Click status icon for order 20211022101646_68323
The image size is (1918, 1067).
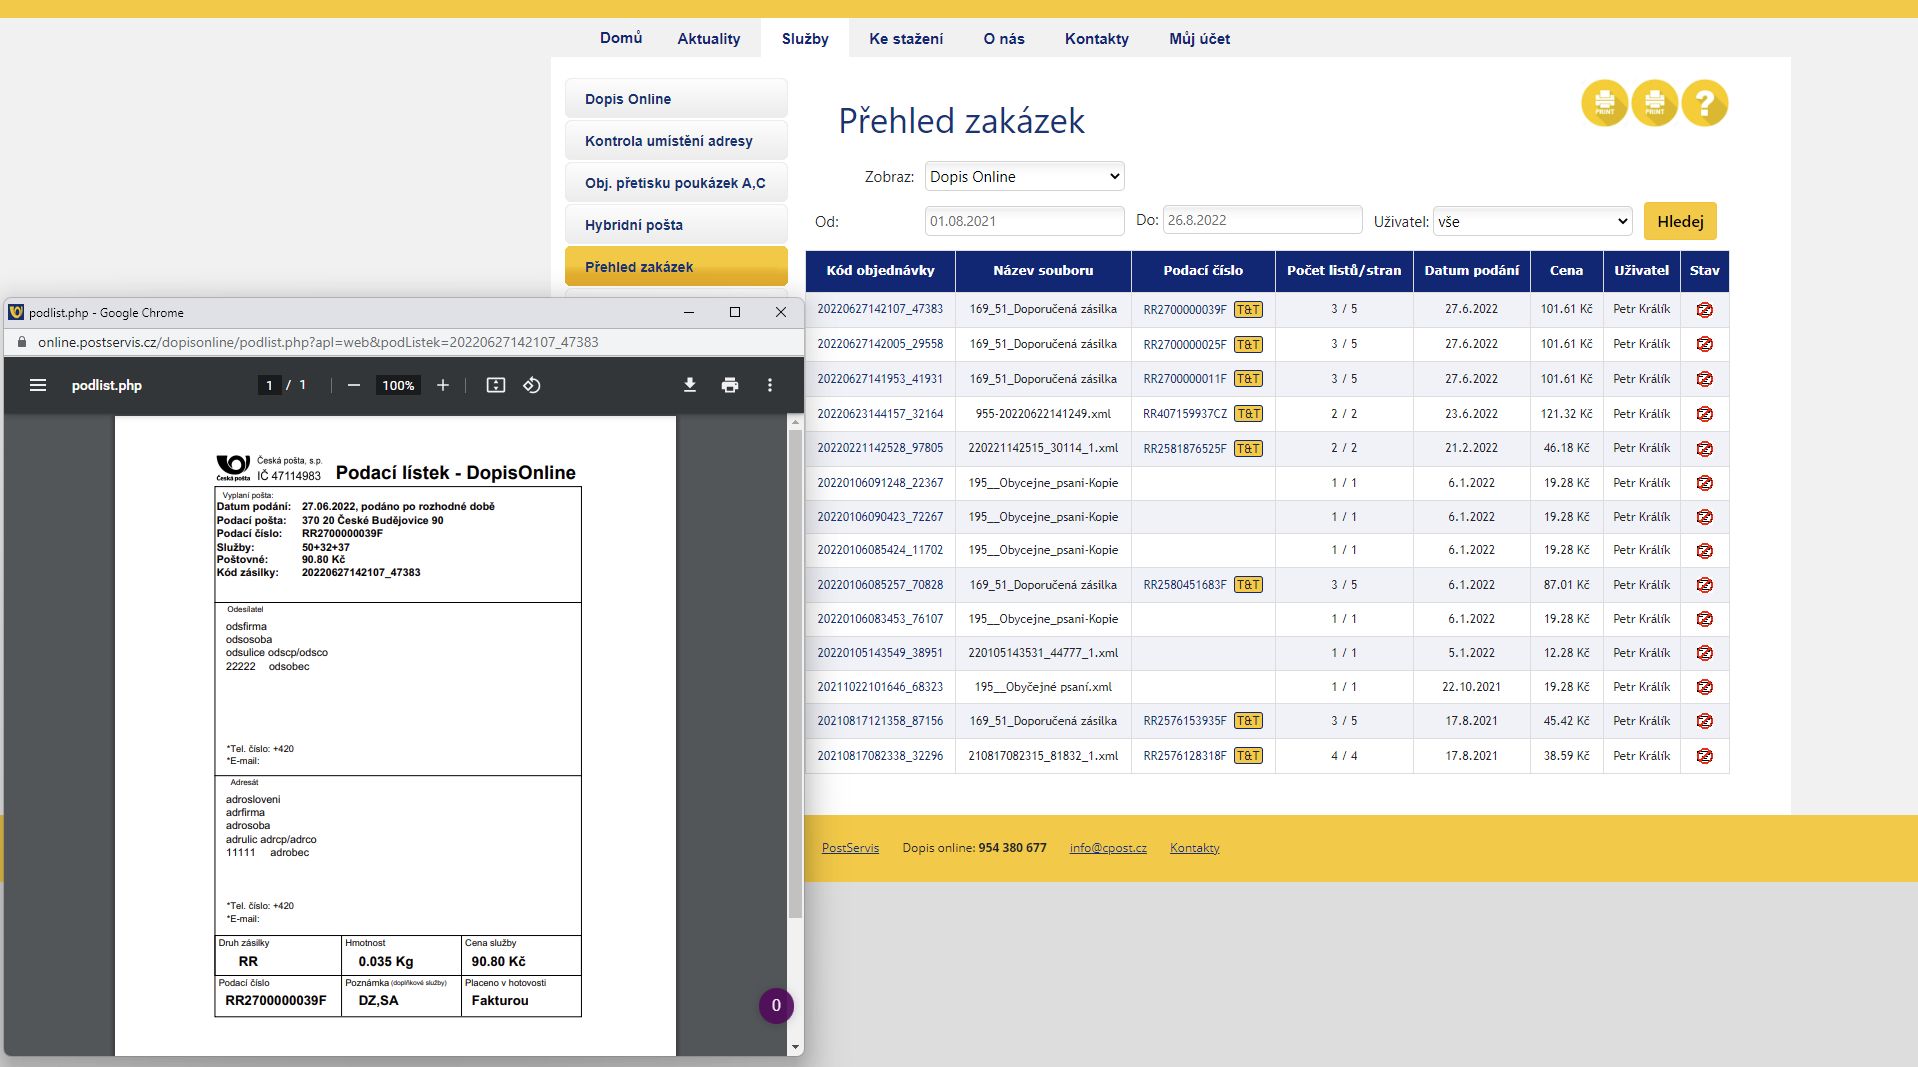pyautogui.click(x=1705, y=687)
